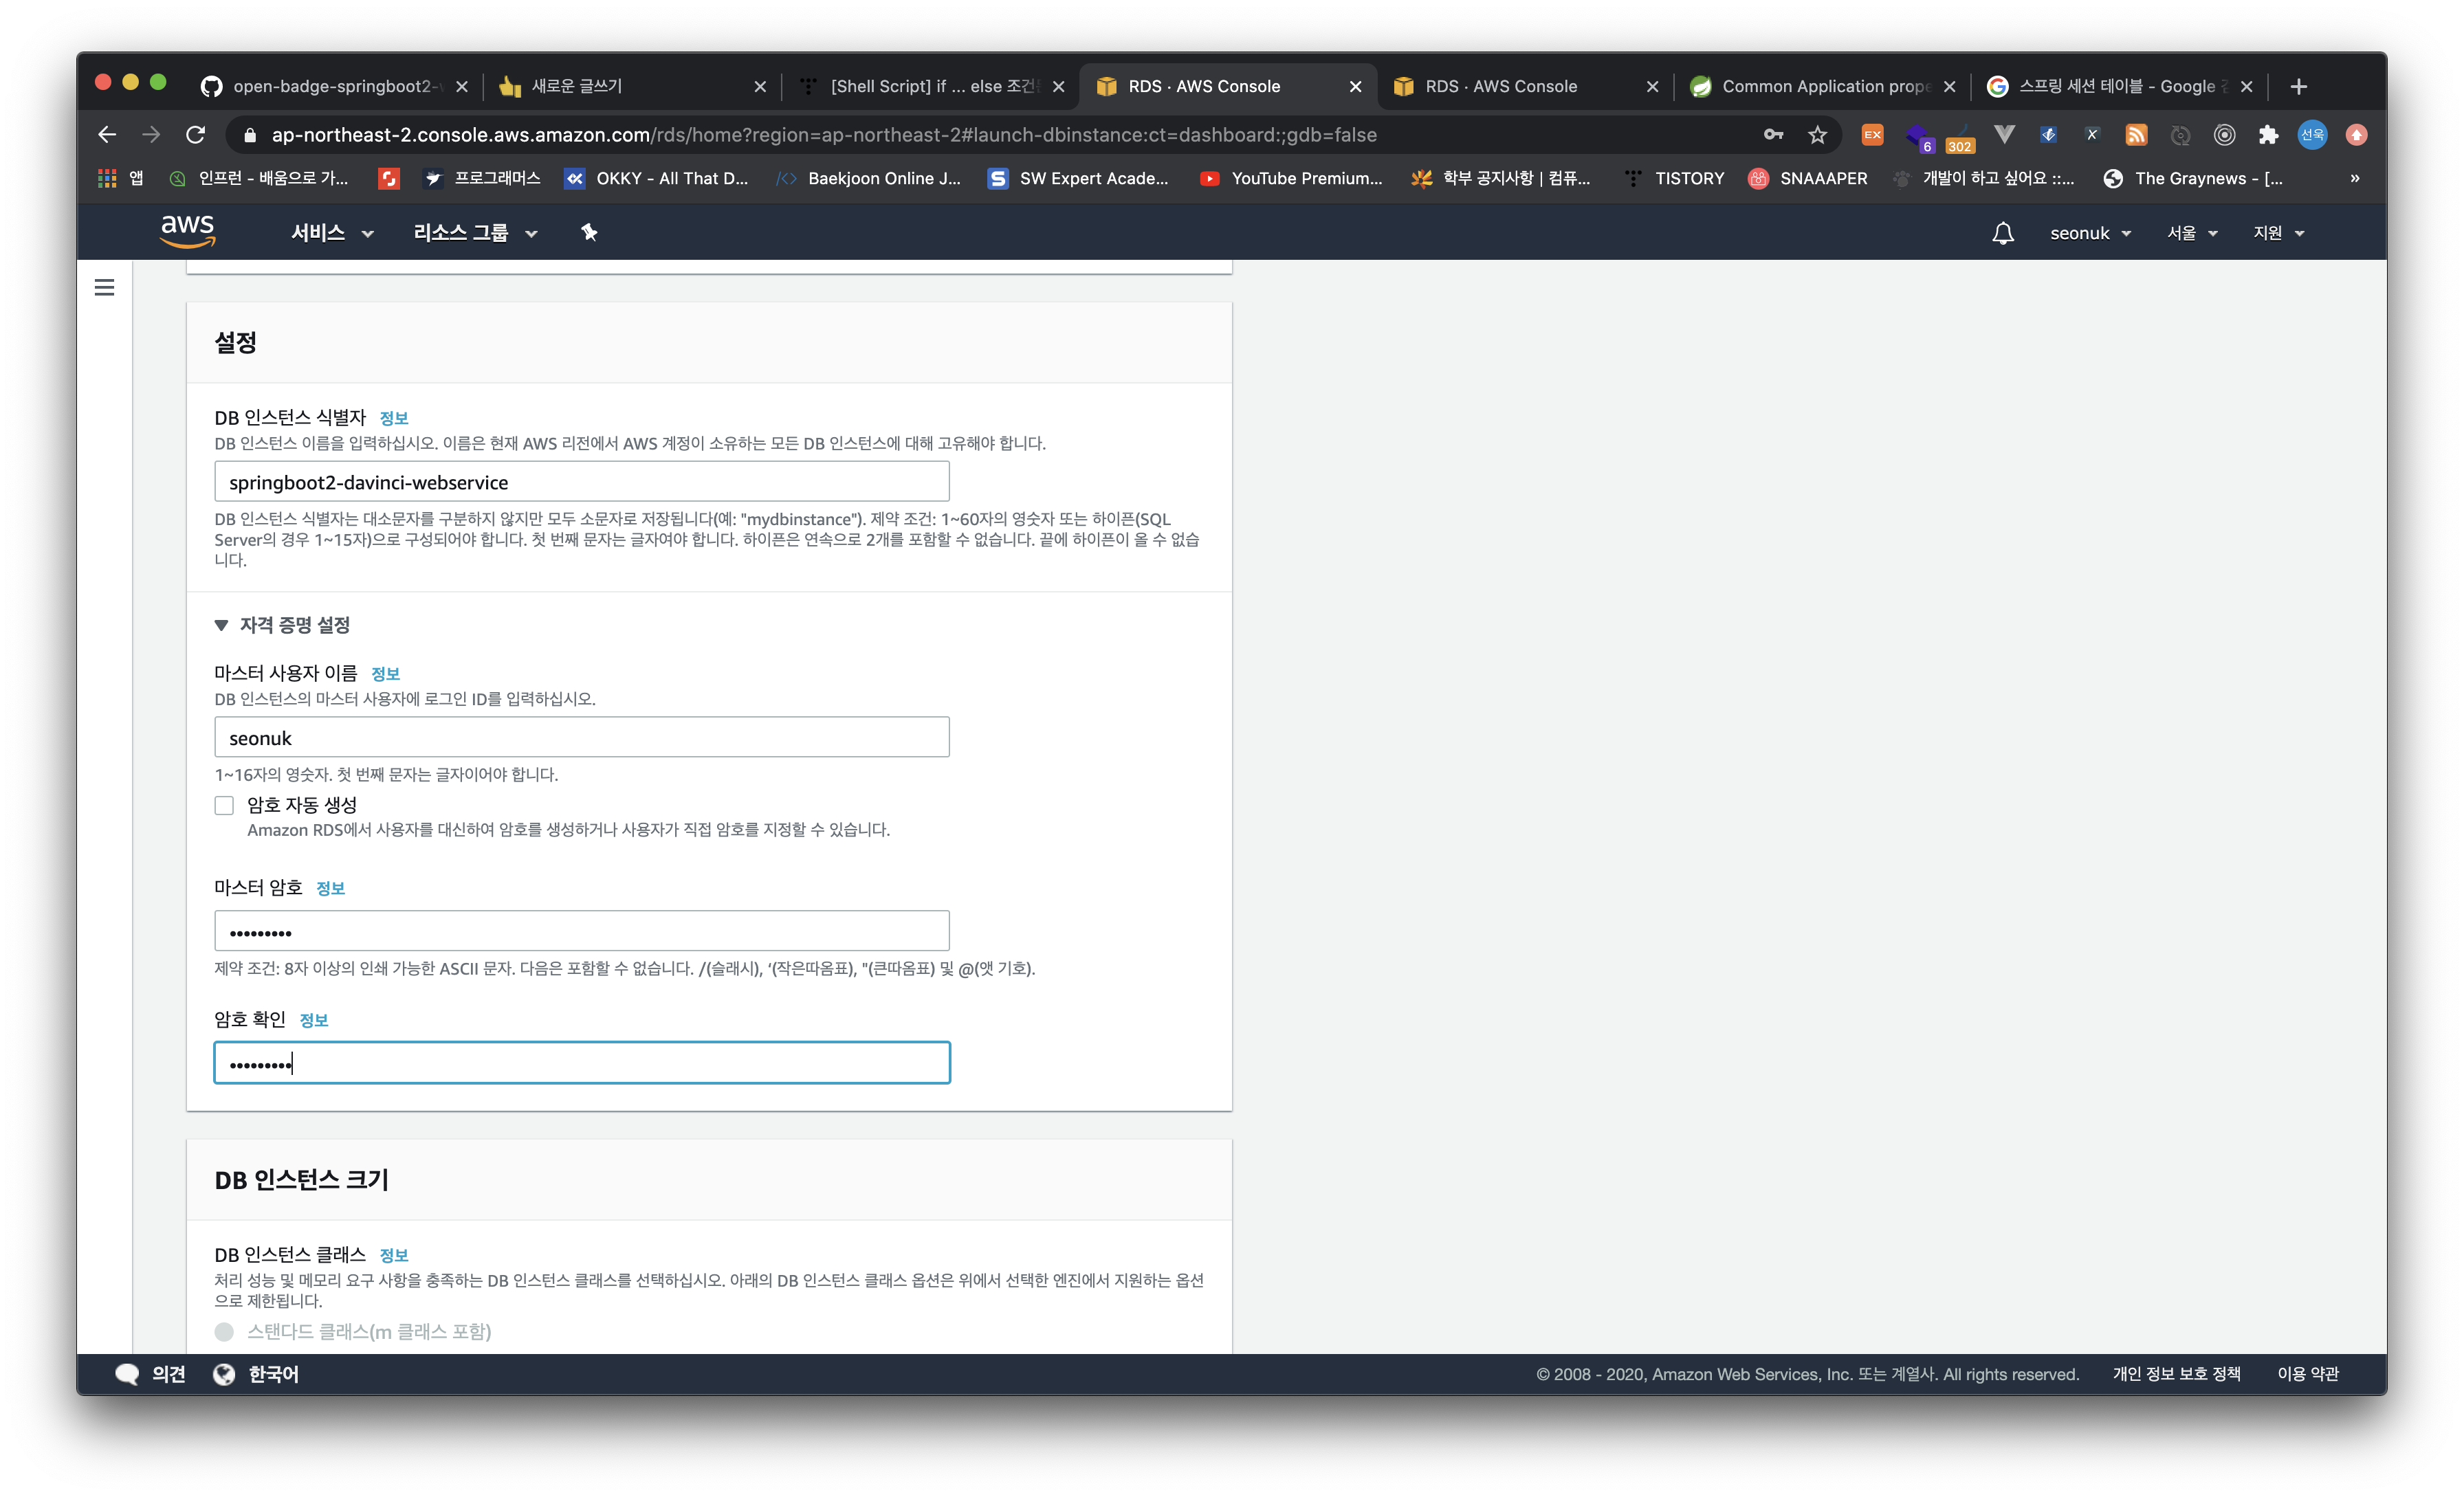Click the saved password key icon
2464x1497 pixels.
tap(1773, 134)
